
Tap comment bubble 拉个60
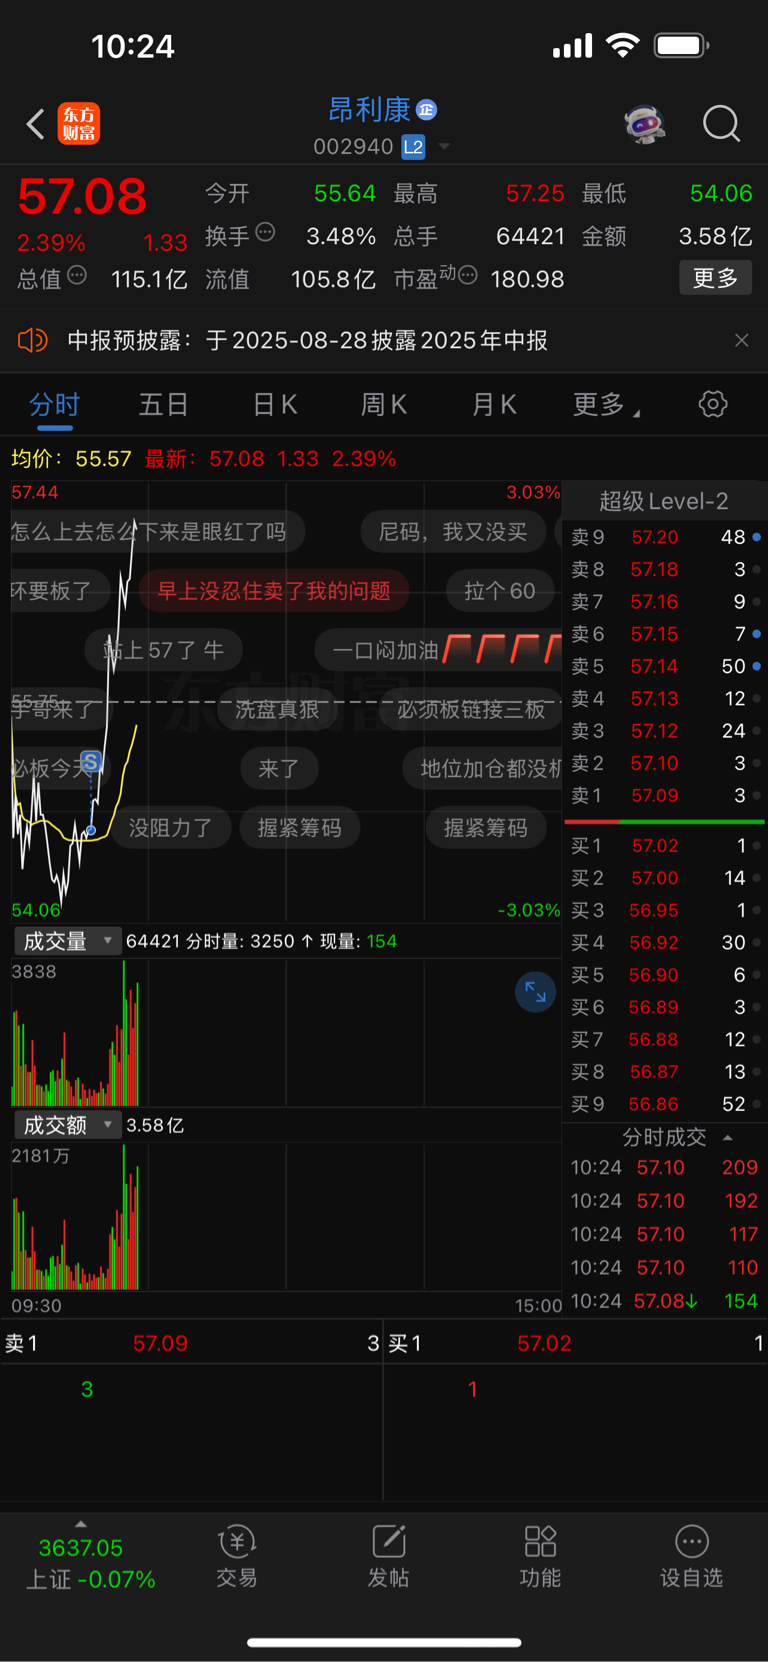coord(500,591)
